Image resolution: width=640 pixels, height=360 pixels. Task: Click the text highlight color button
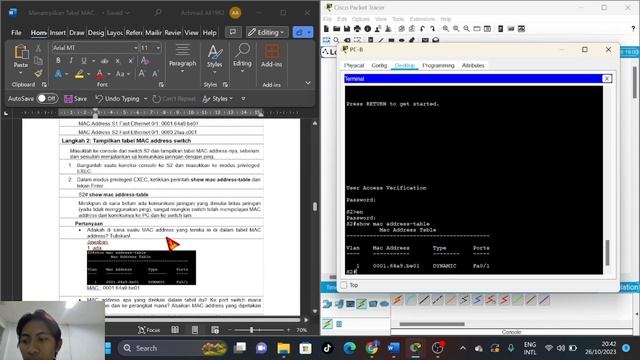pos(79,74)
